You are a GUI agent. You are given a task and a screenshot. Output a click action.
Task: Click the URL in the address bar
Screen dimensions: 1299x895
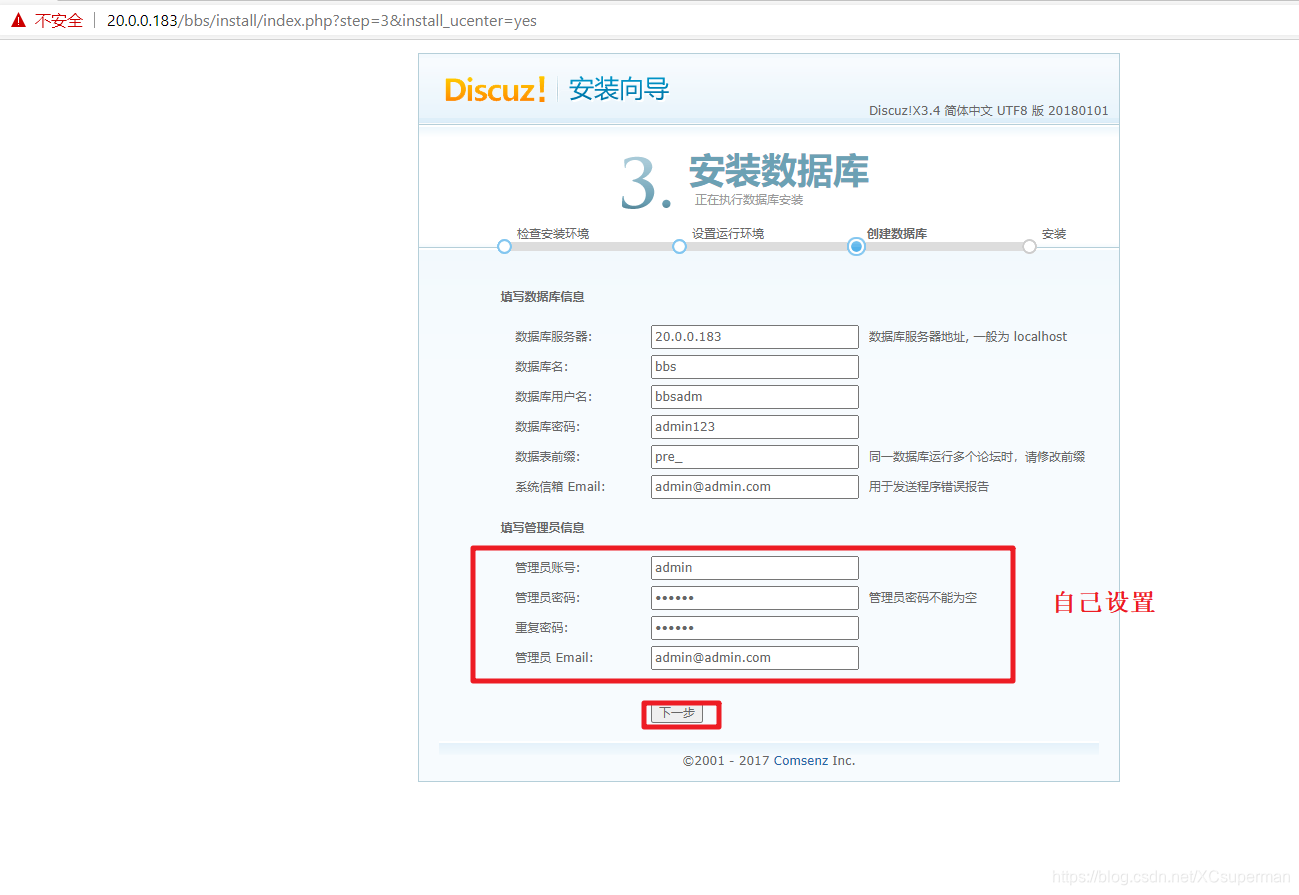point(322,20)
